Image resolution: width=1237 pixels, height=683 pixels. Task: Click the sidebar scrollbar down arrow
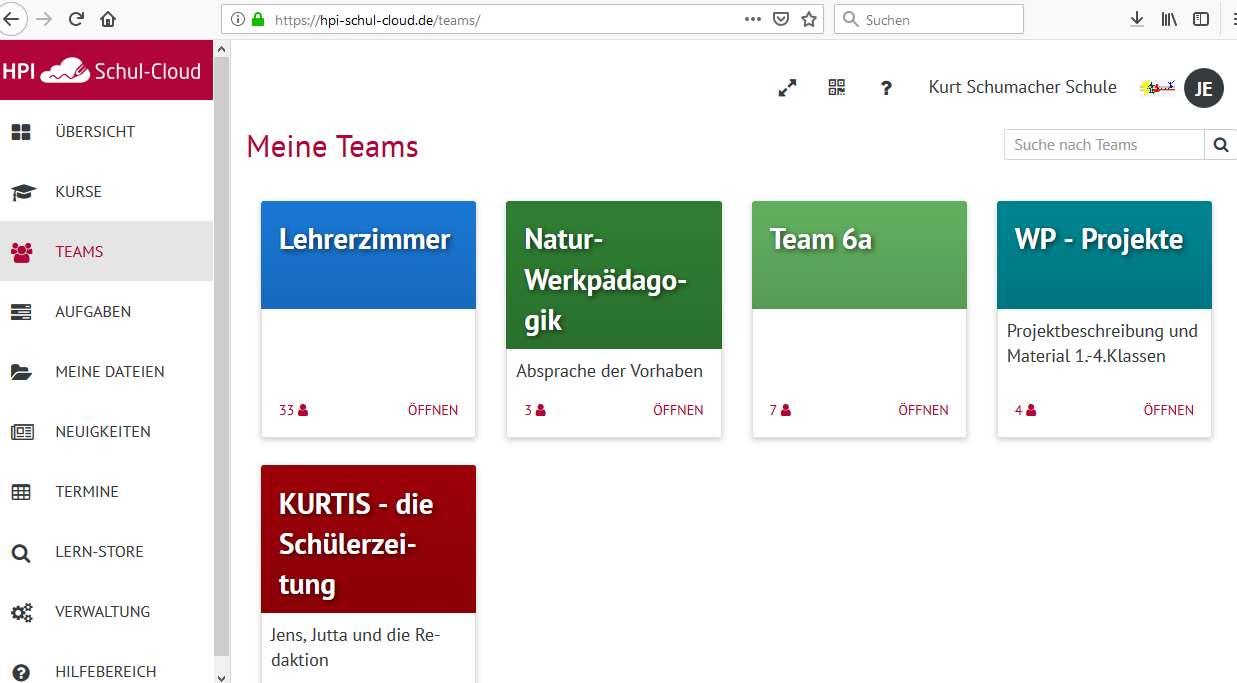coord(221,676)
